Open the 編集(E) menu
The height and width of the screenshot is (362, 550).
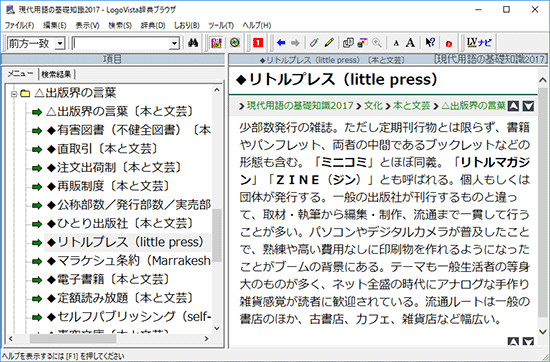point(55,25)
